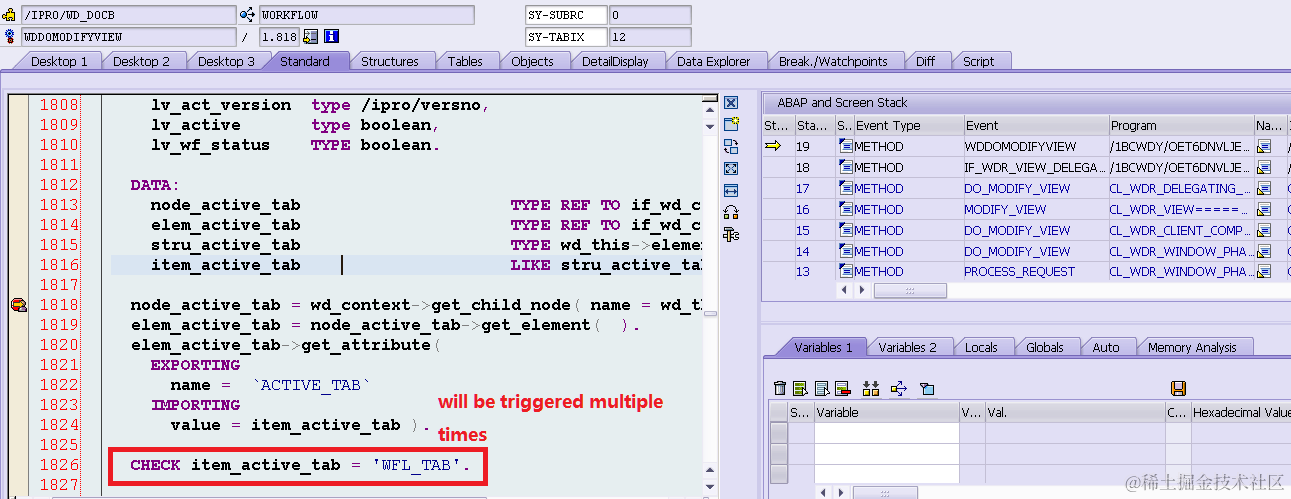1291x499 pixels.
Task: Click first empty Variable input cell
Action: tap(886, 432)
